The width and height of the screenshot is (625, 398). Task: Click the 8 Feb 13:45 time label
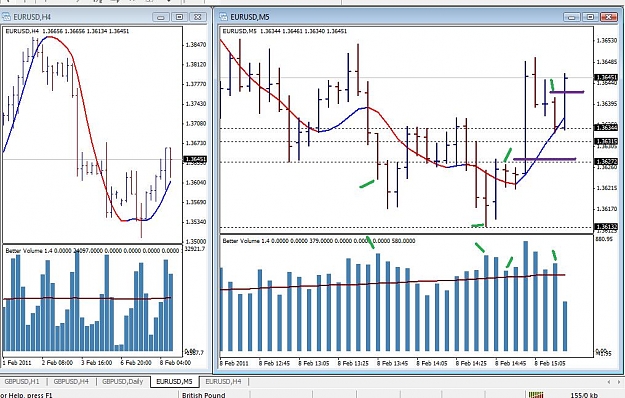pos(392,363)
